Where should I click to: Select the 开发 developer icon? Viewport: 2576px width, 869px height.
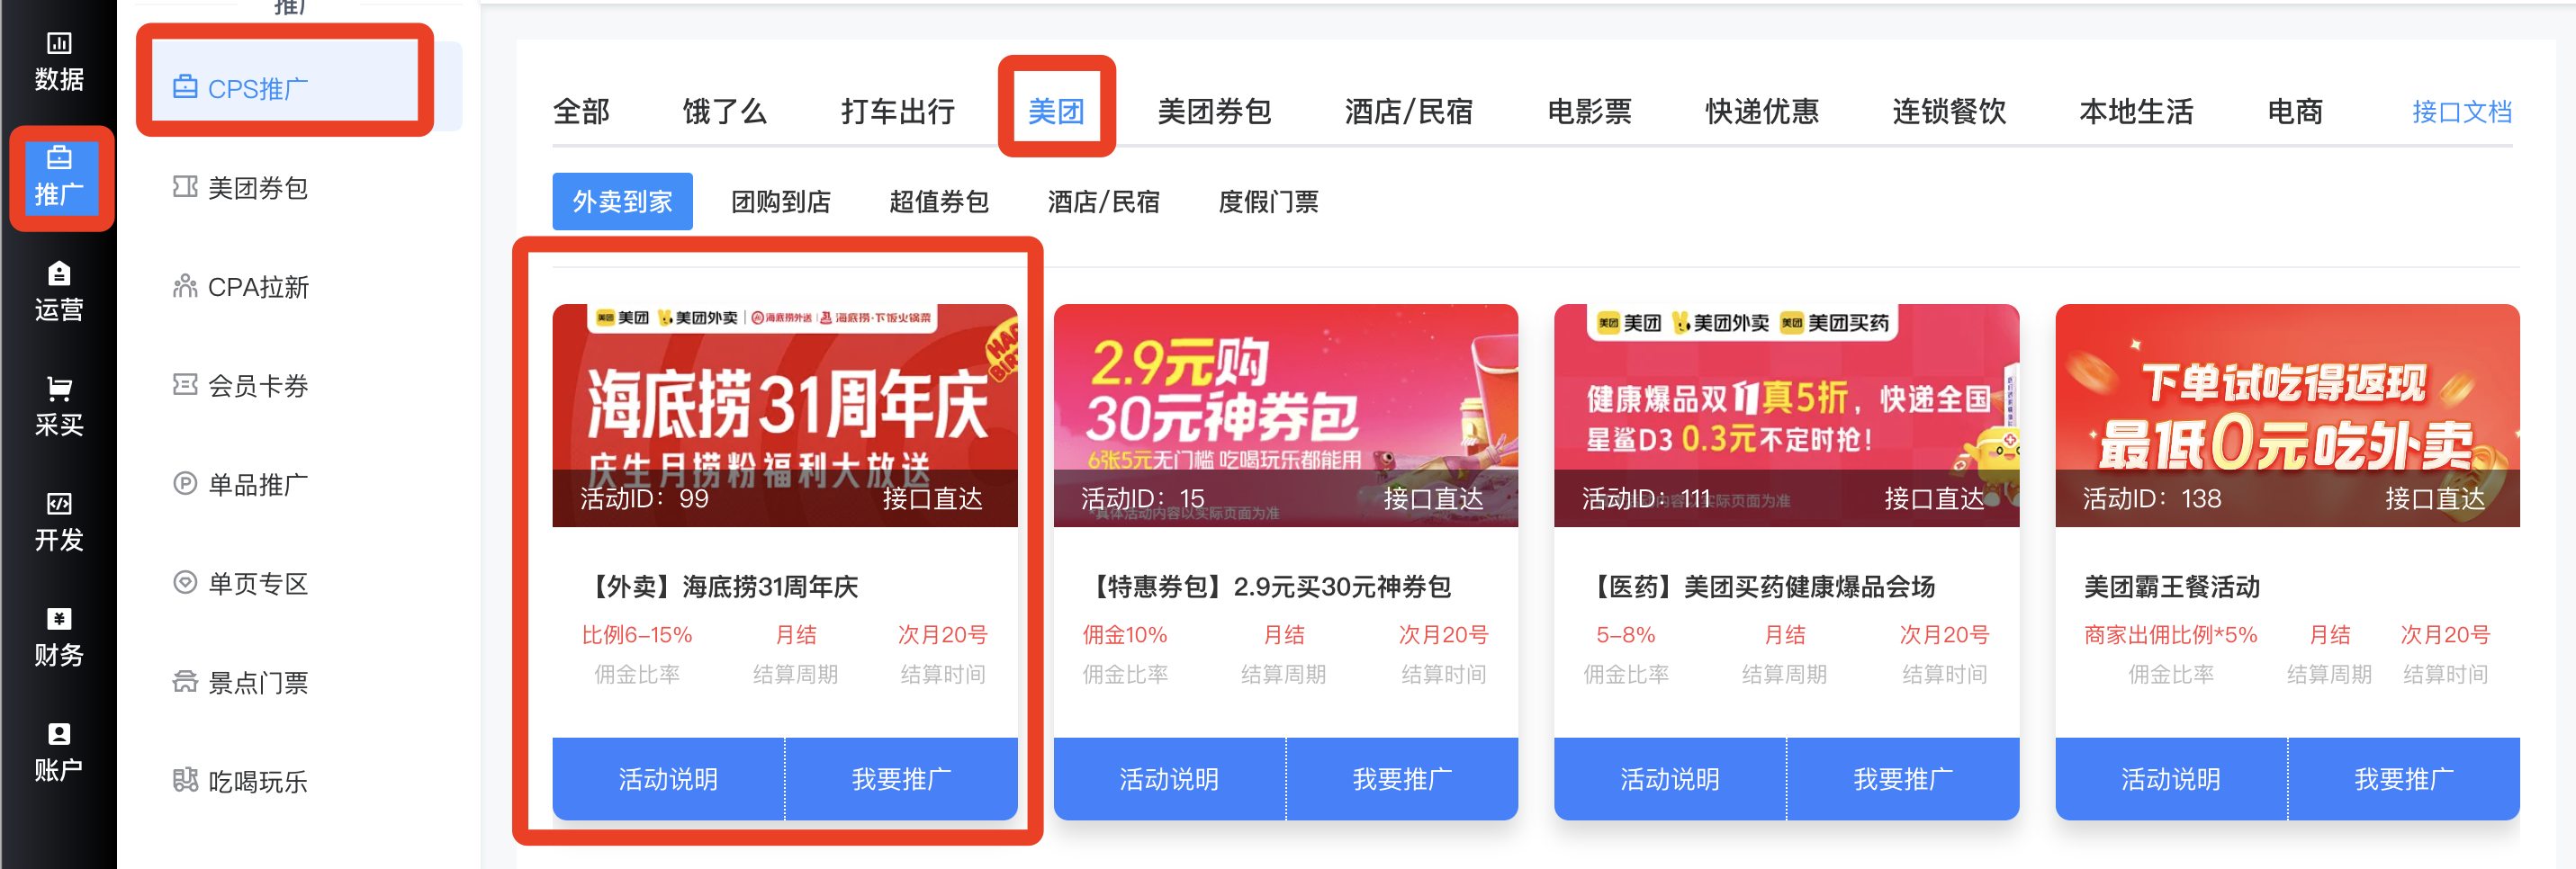click(x=59, y=522)
